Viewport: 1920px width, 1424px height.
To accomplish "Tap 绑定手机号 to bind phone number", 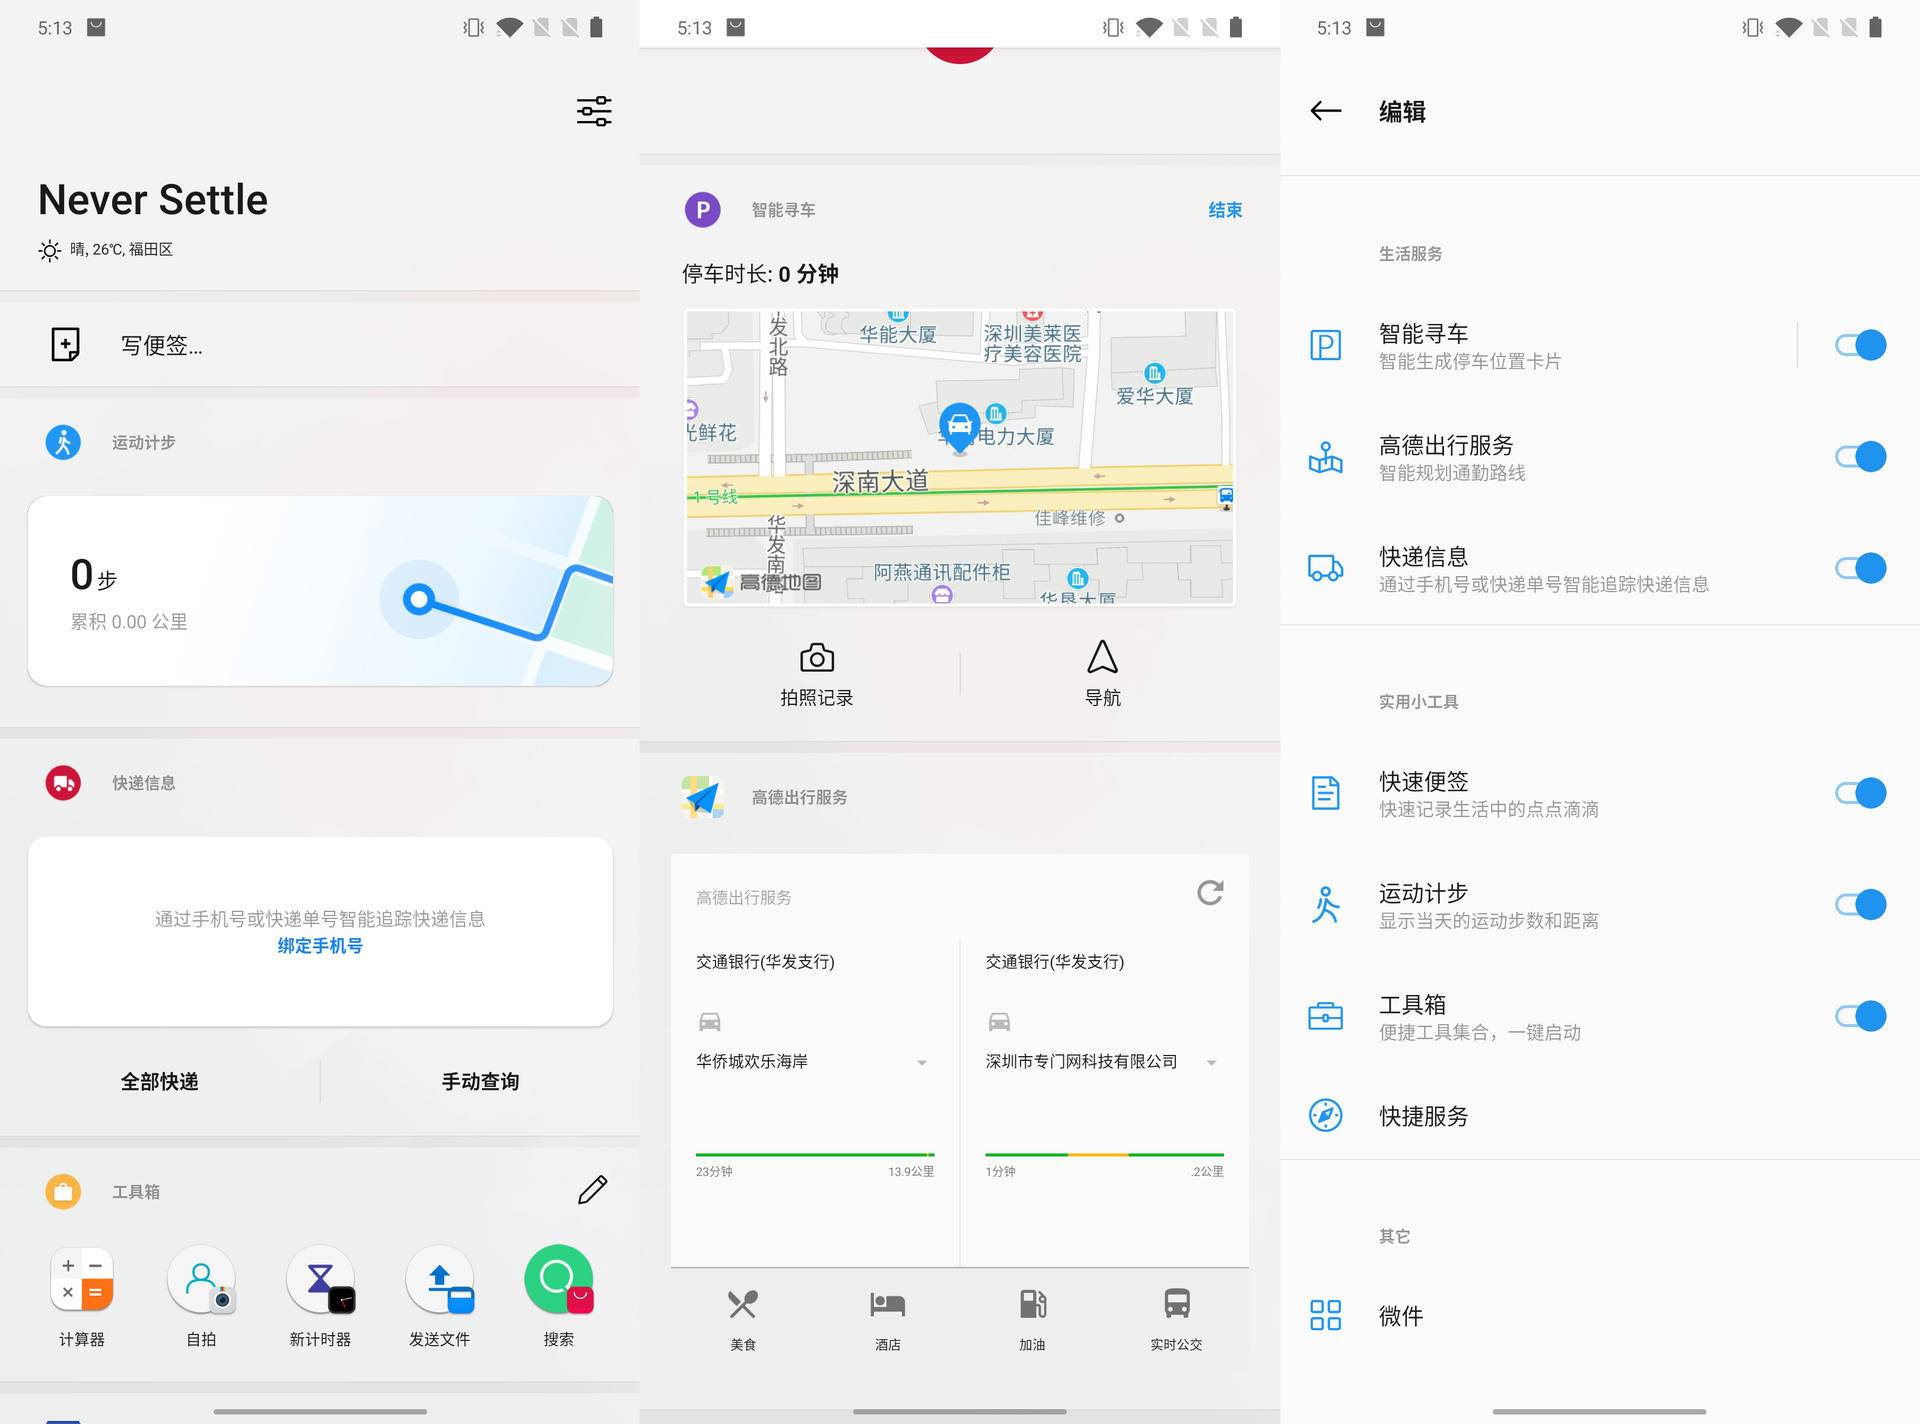I will [320, 945].
